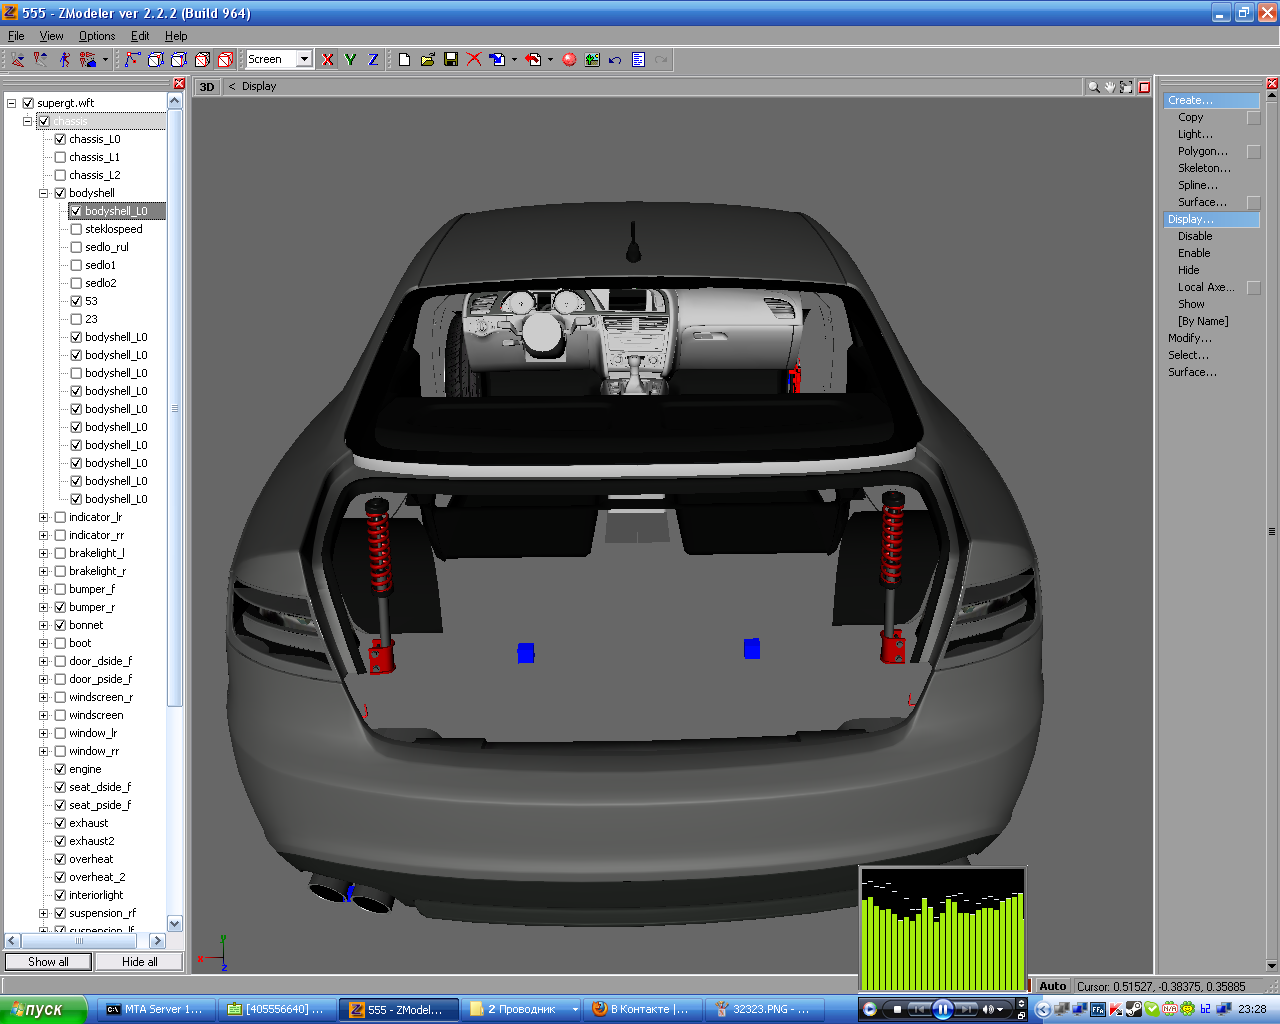The height and width of the screenshot is (1024, 1280).
Task: Click the Undo arrow icon
Action: [x=615, y=60]
